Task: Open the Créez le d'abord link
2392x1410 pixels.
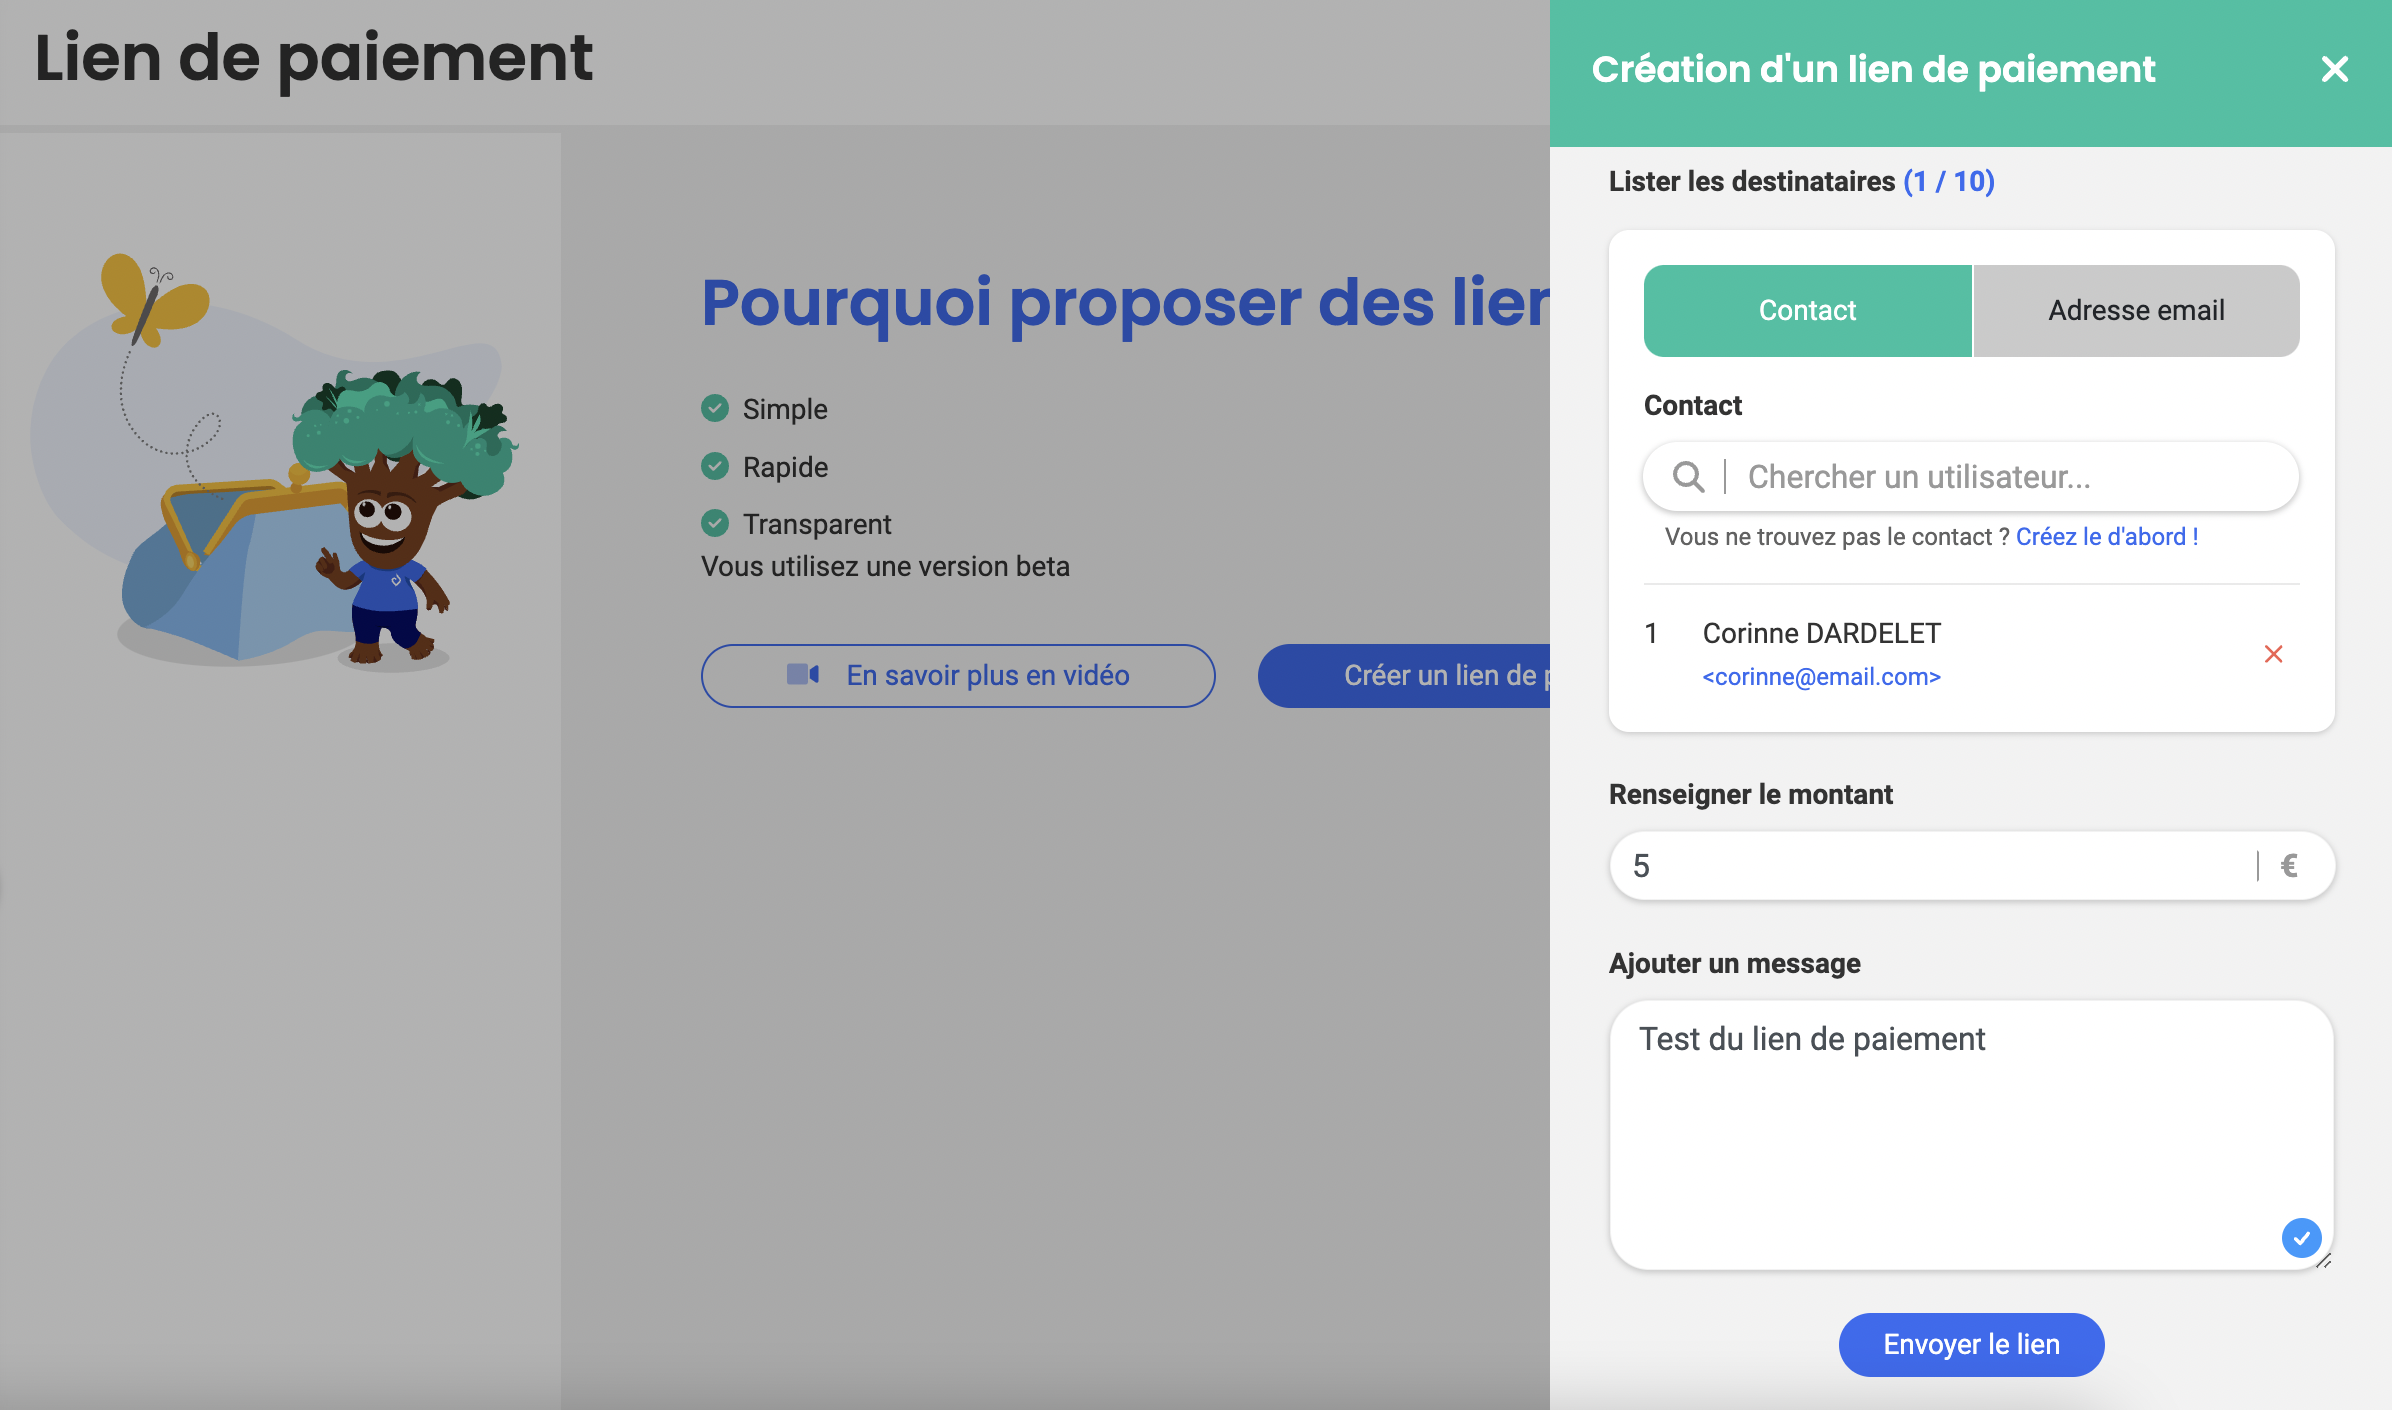Action: [2106, 537]
